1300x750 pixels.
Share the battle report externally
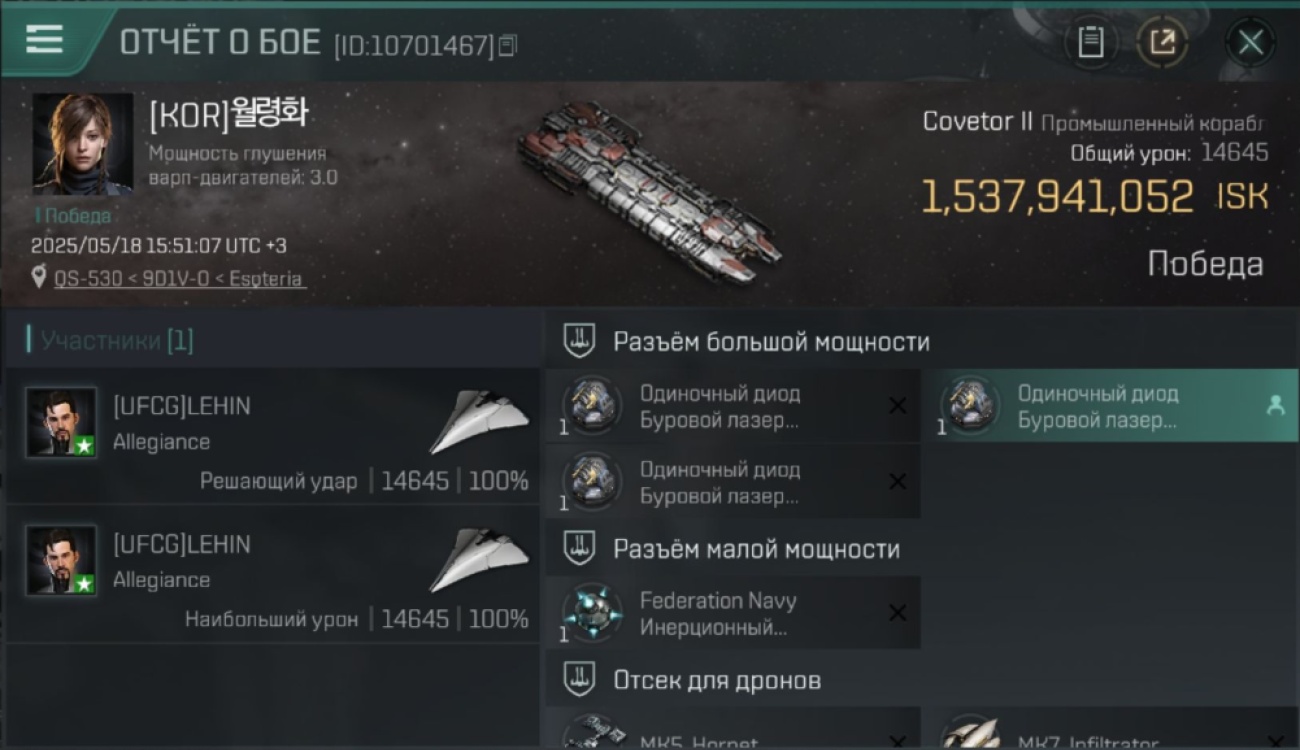(x=1162, y=42)
